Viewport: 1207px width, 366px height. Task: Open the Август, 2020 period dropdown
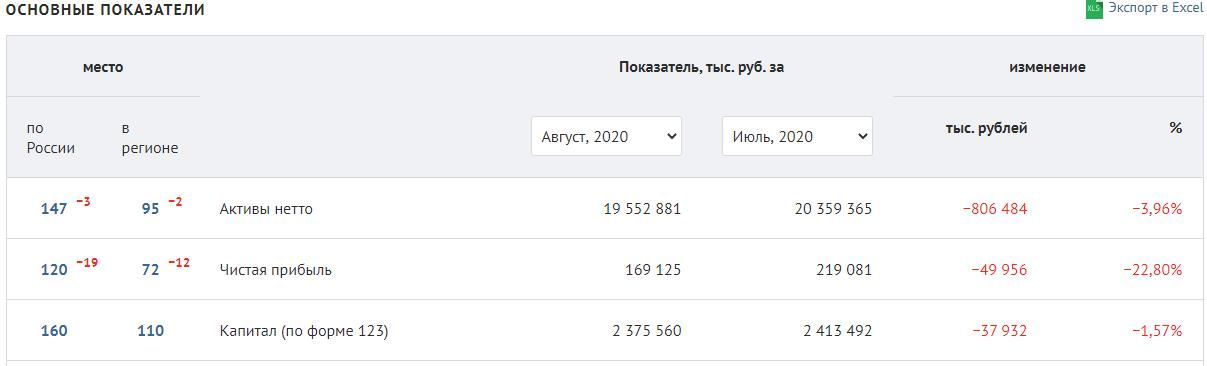606,136
